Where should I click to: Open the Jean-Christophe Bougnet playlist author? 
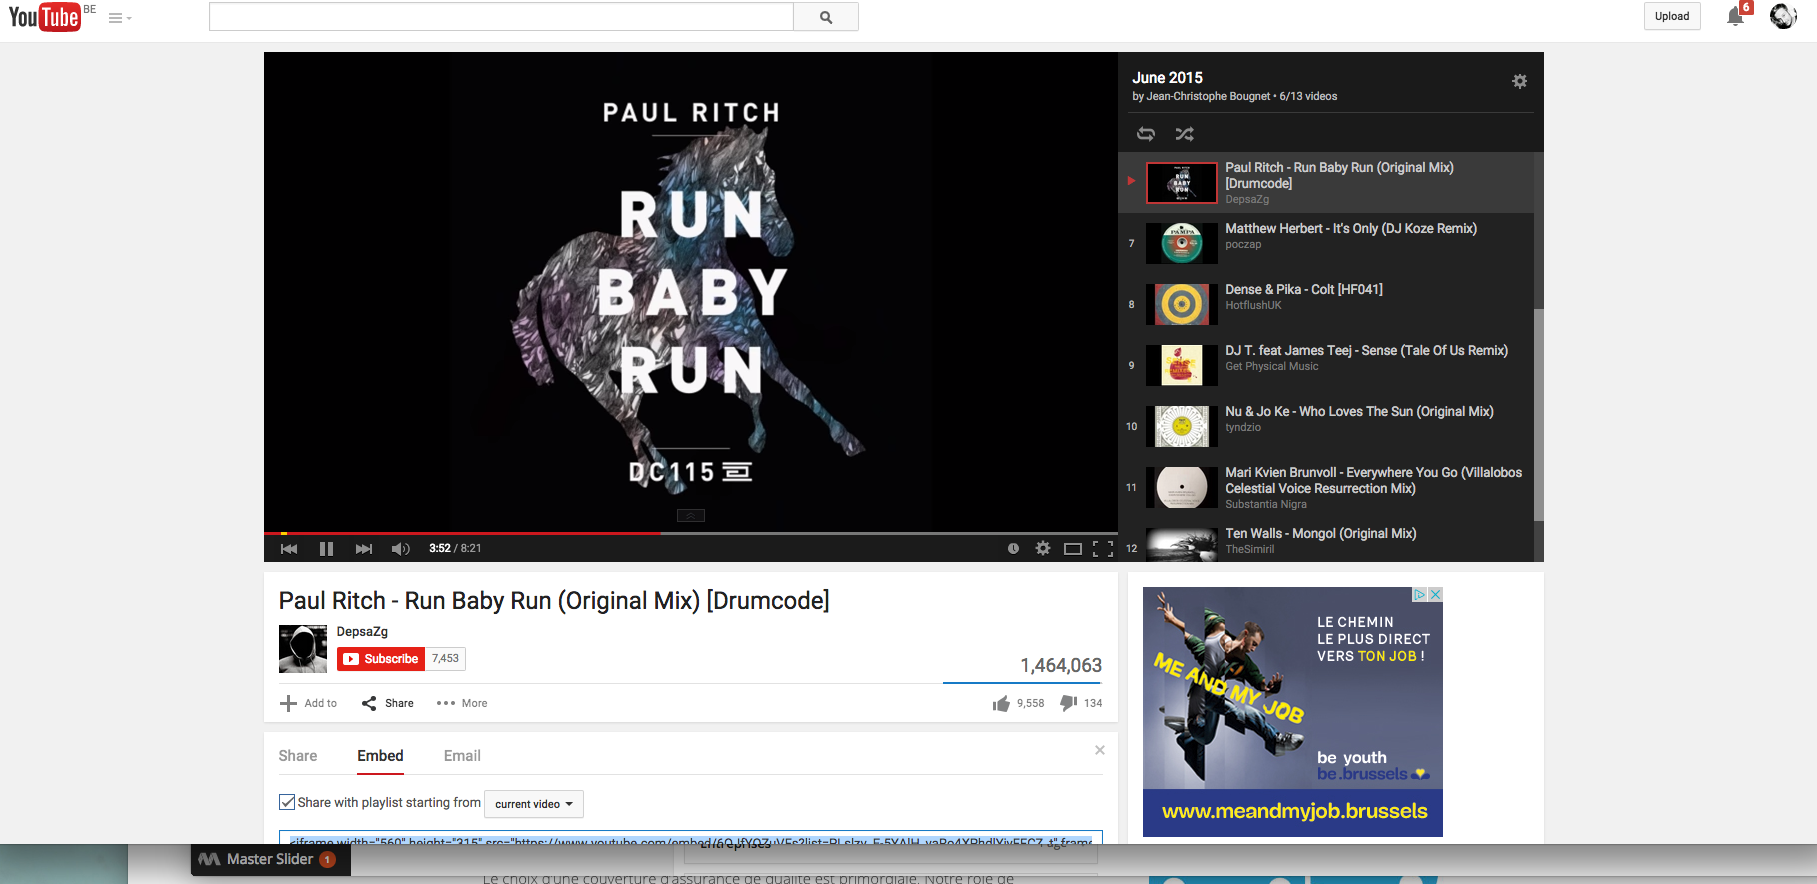coord(1208,96)
